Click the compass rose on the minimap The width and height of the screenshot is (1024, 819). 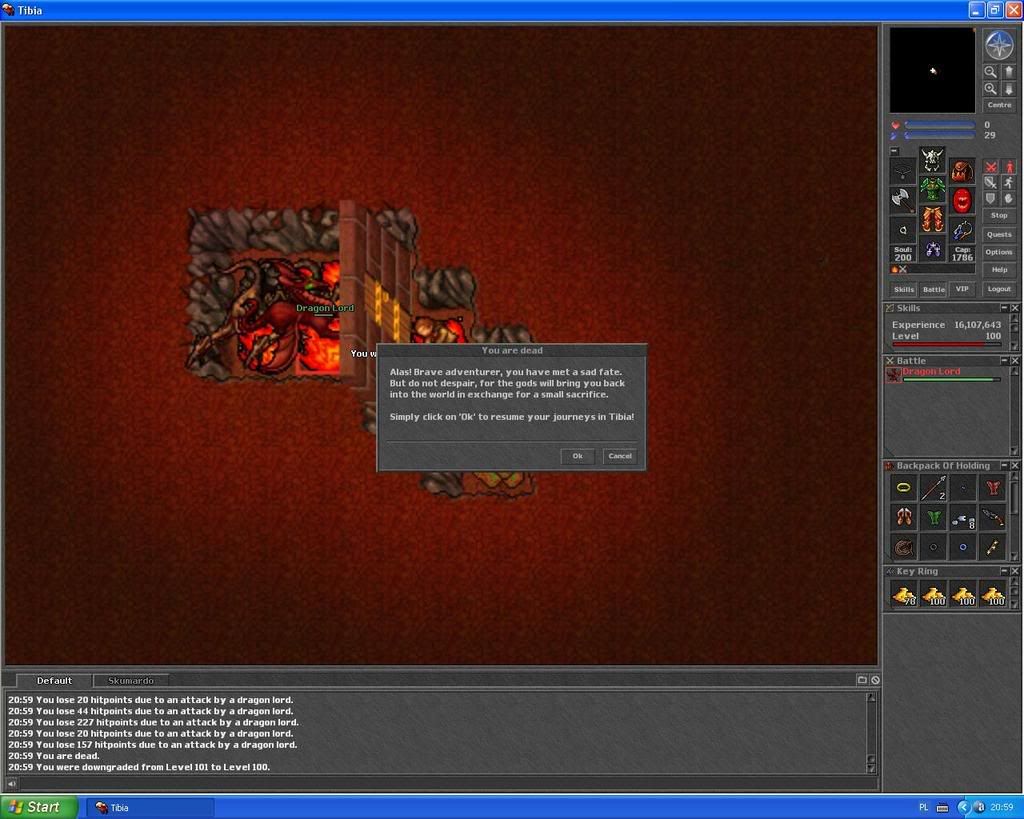pyautogui.click(x=999, y=46)
